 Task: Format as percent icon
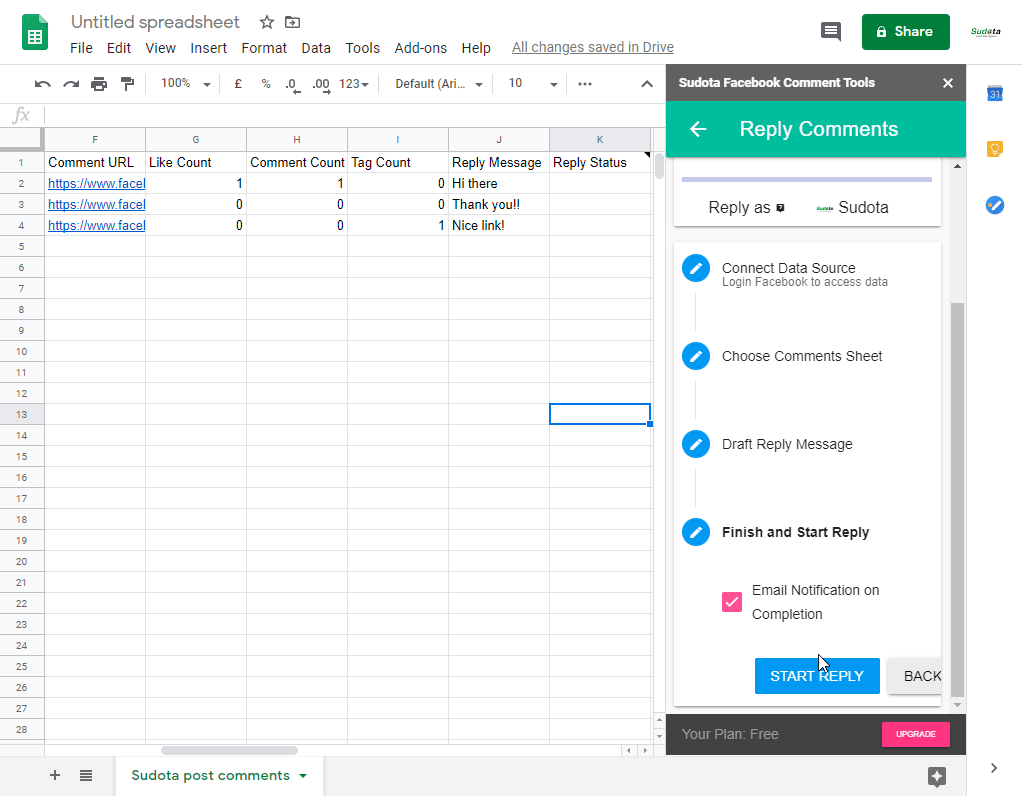coord(265,84)
